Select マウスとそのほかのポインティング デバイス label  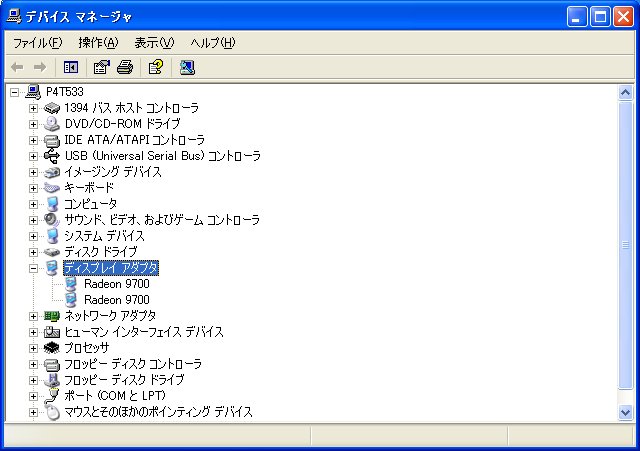(x=158, y=412)
